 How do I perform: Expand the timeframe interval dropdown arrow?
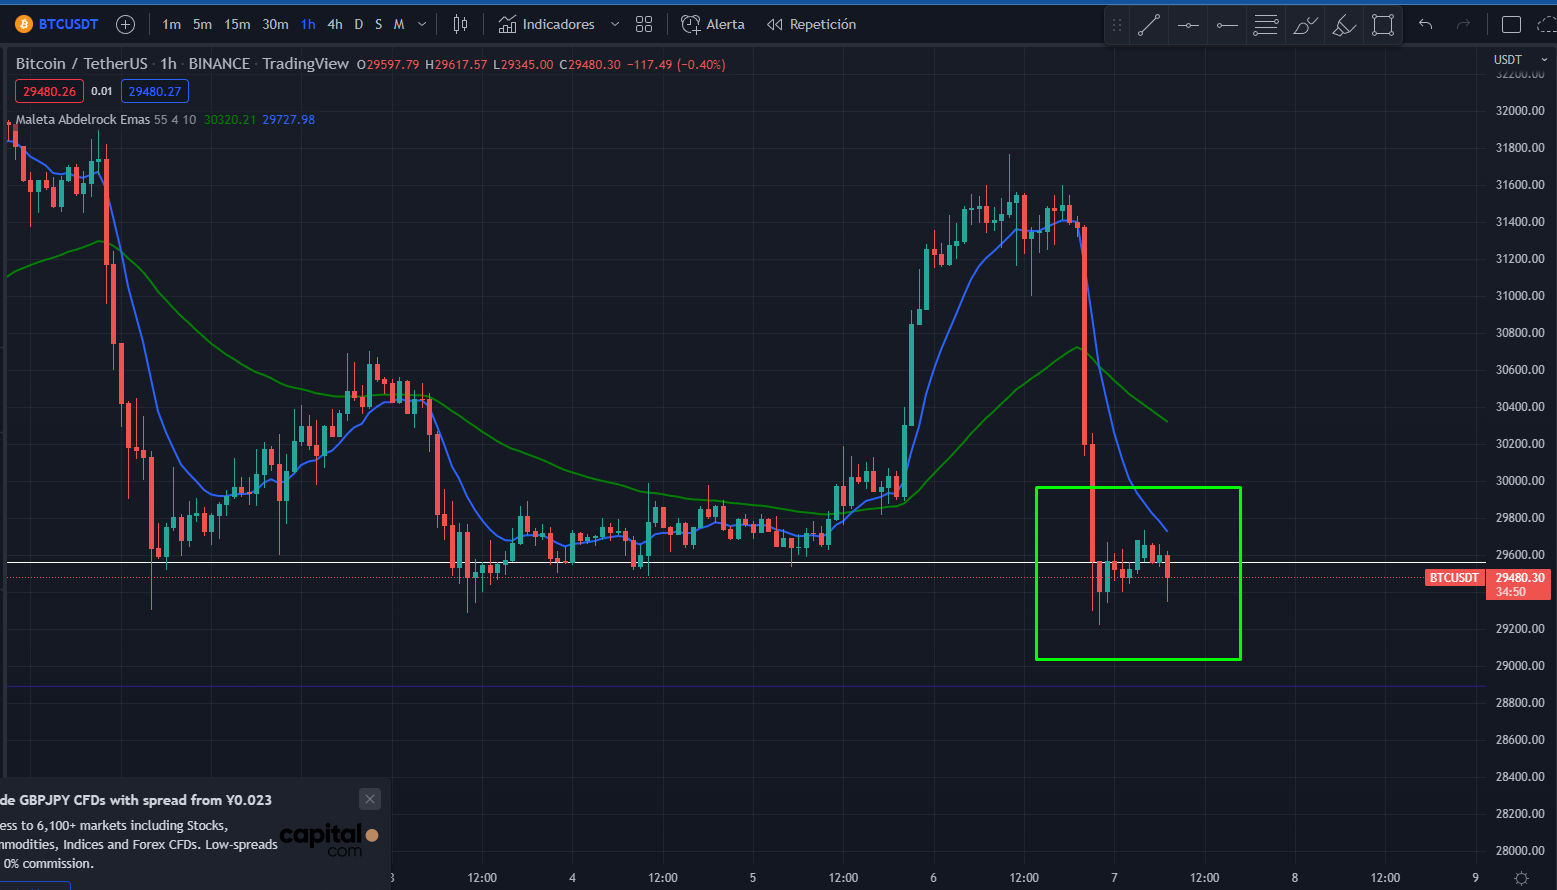tap(422, 24)
